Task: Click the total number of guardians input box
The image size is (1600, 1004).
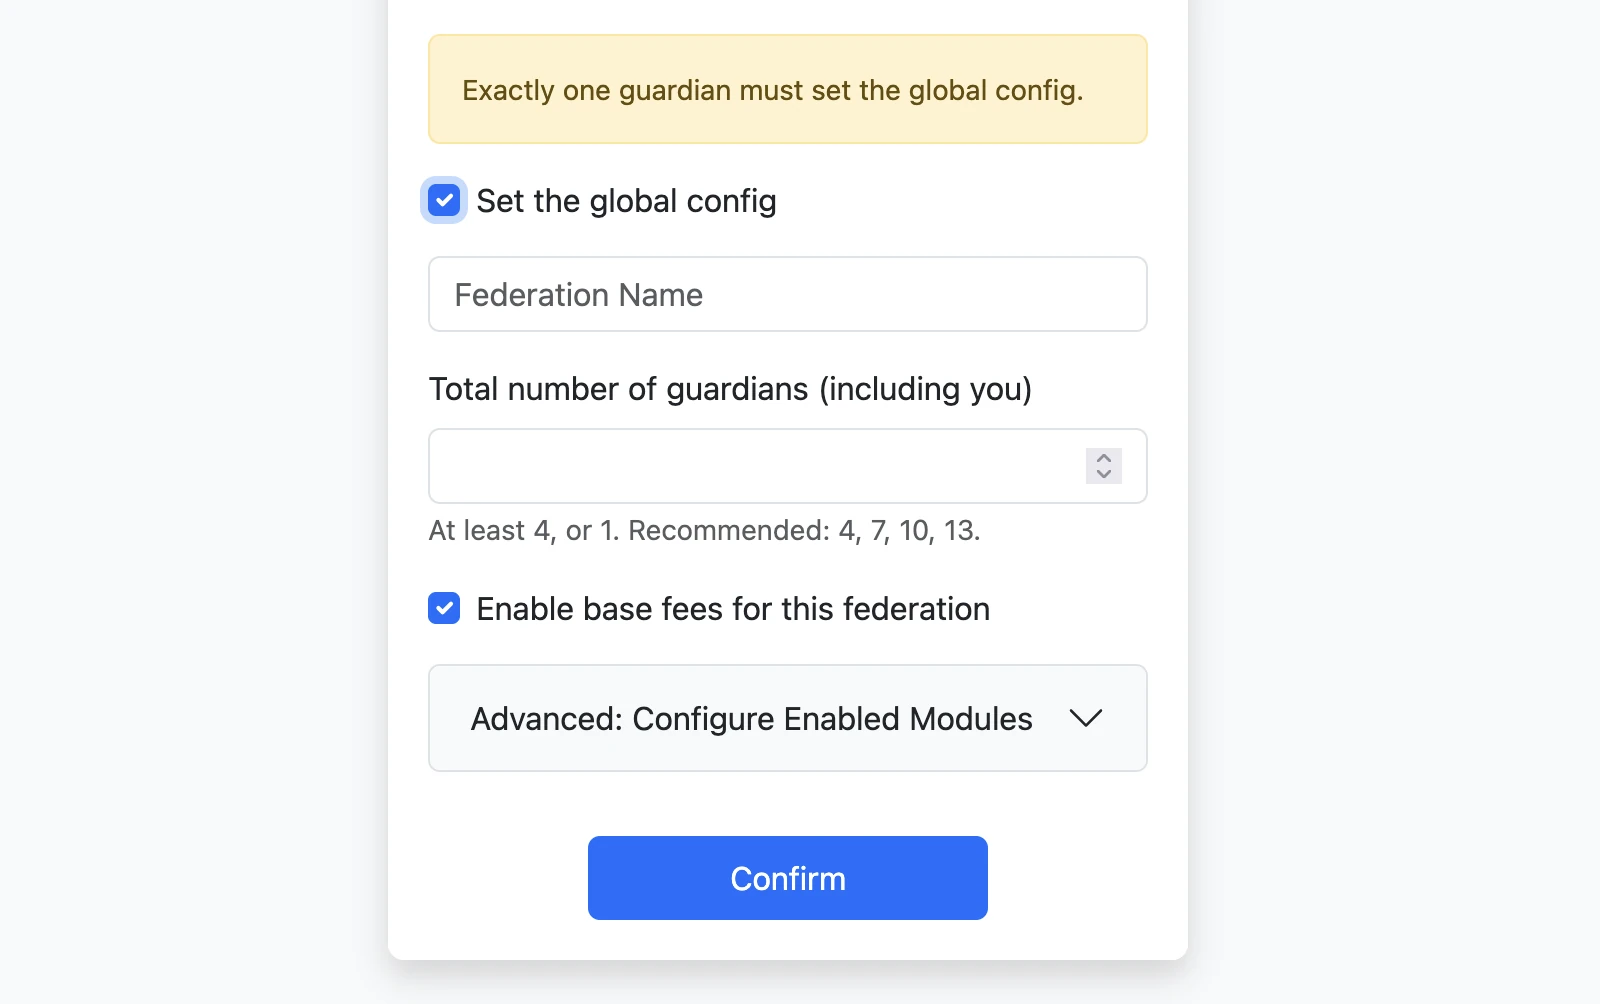Action: coord(750,466)
